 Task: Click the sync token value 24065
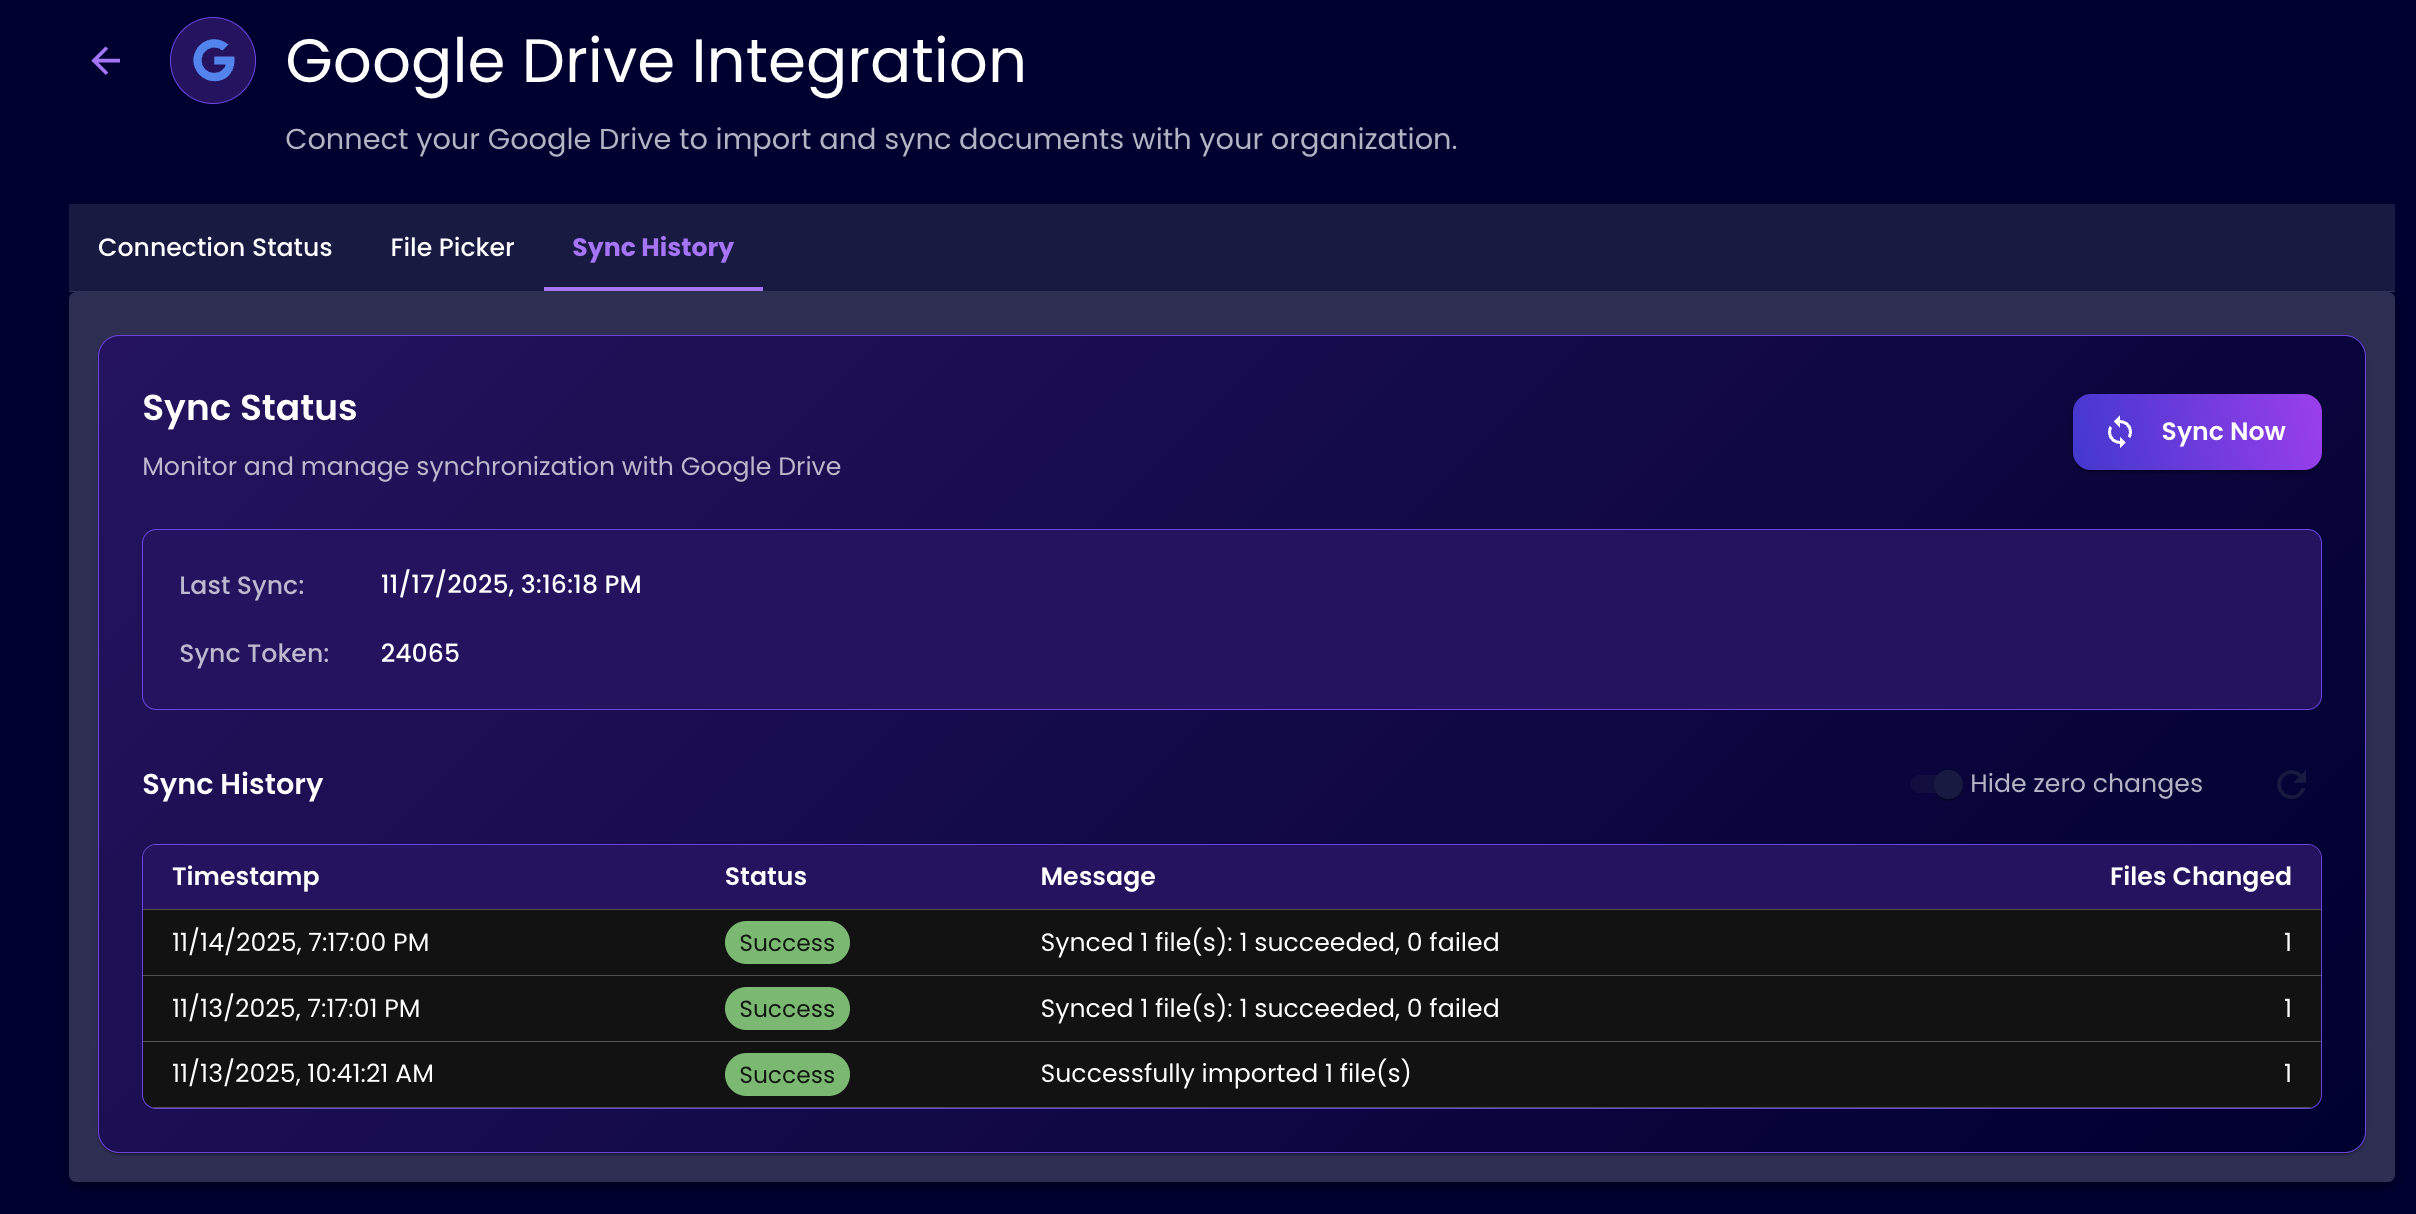pyautogui.click(x=420, y=653)
